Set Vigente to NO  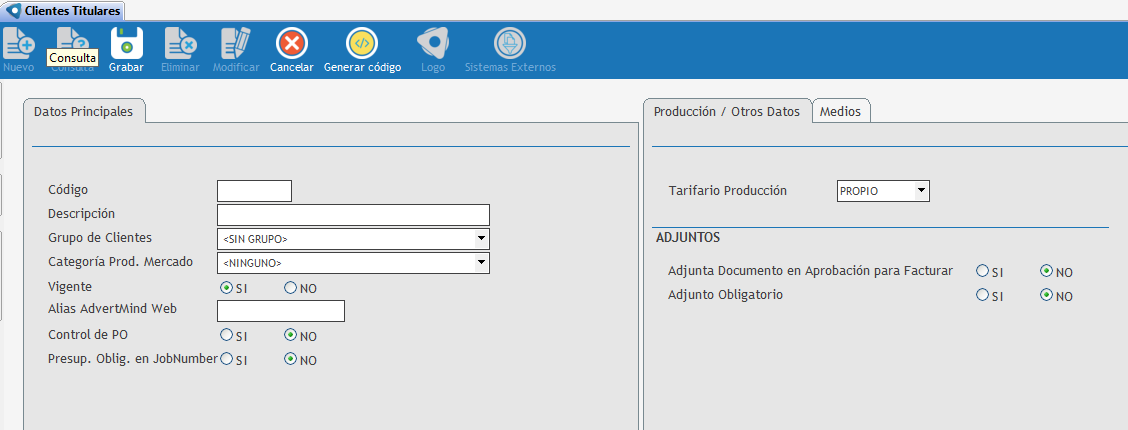[291, 288]
